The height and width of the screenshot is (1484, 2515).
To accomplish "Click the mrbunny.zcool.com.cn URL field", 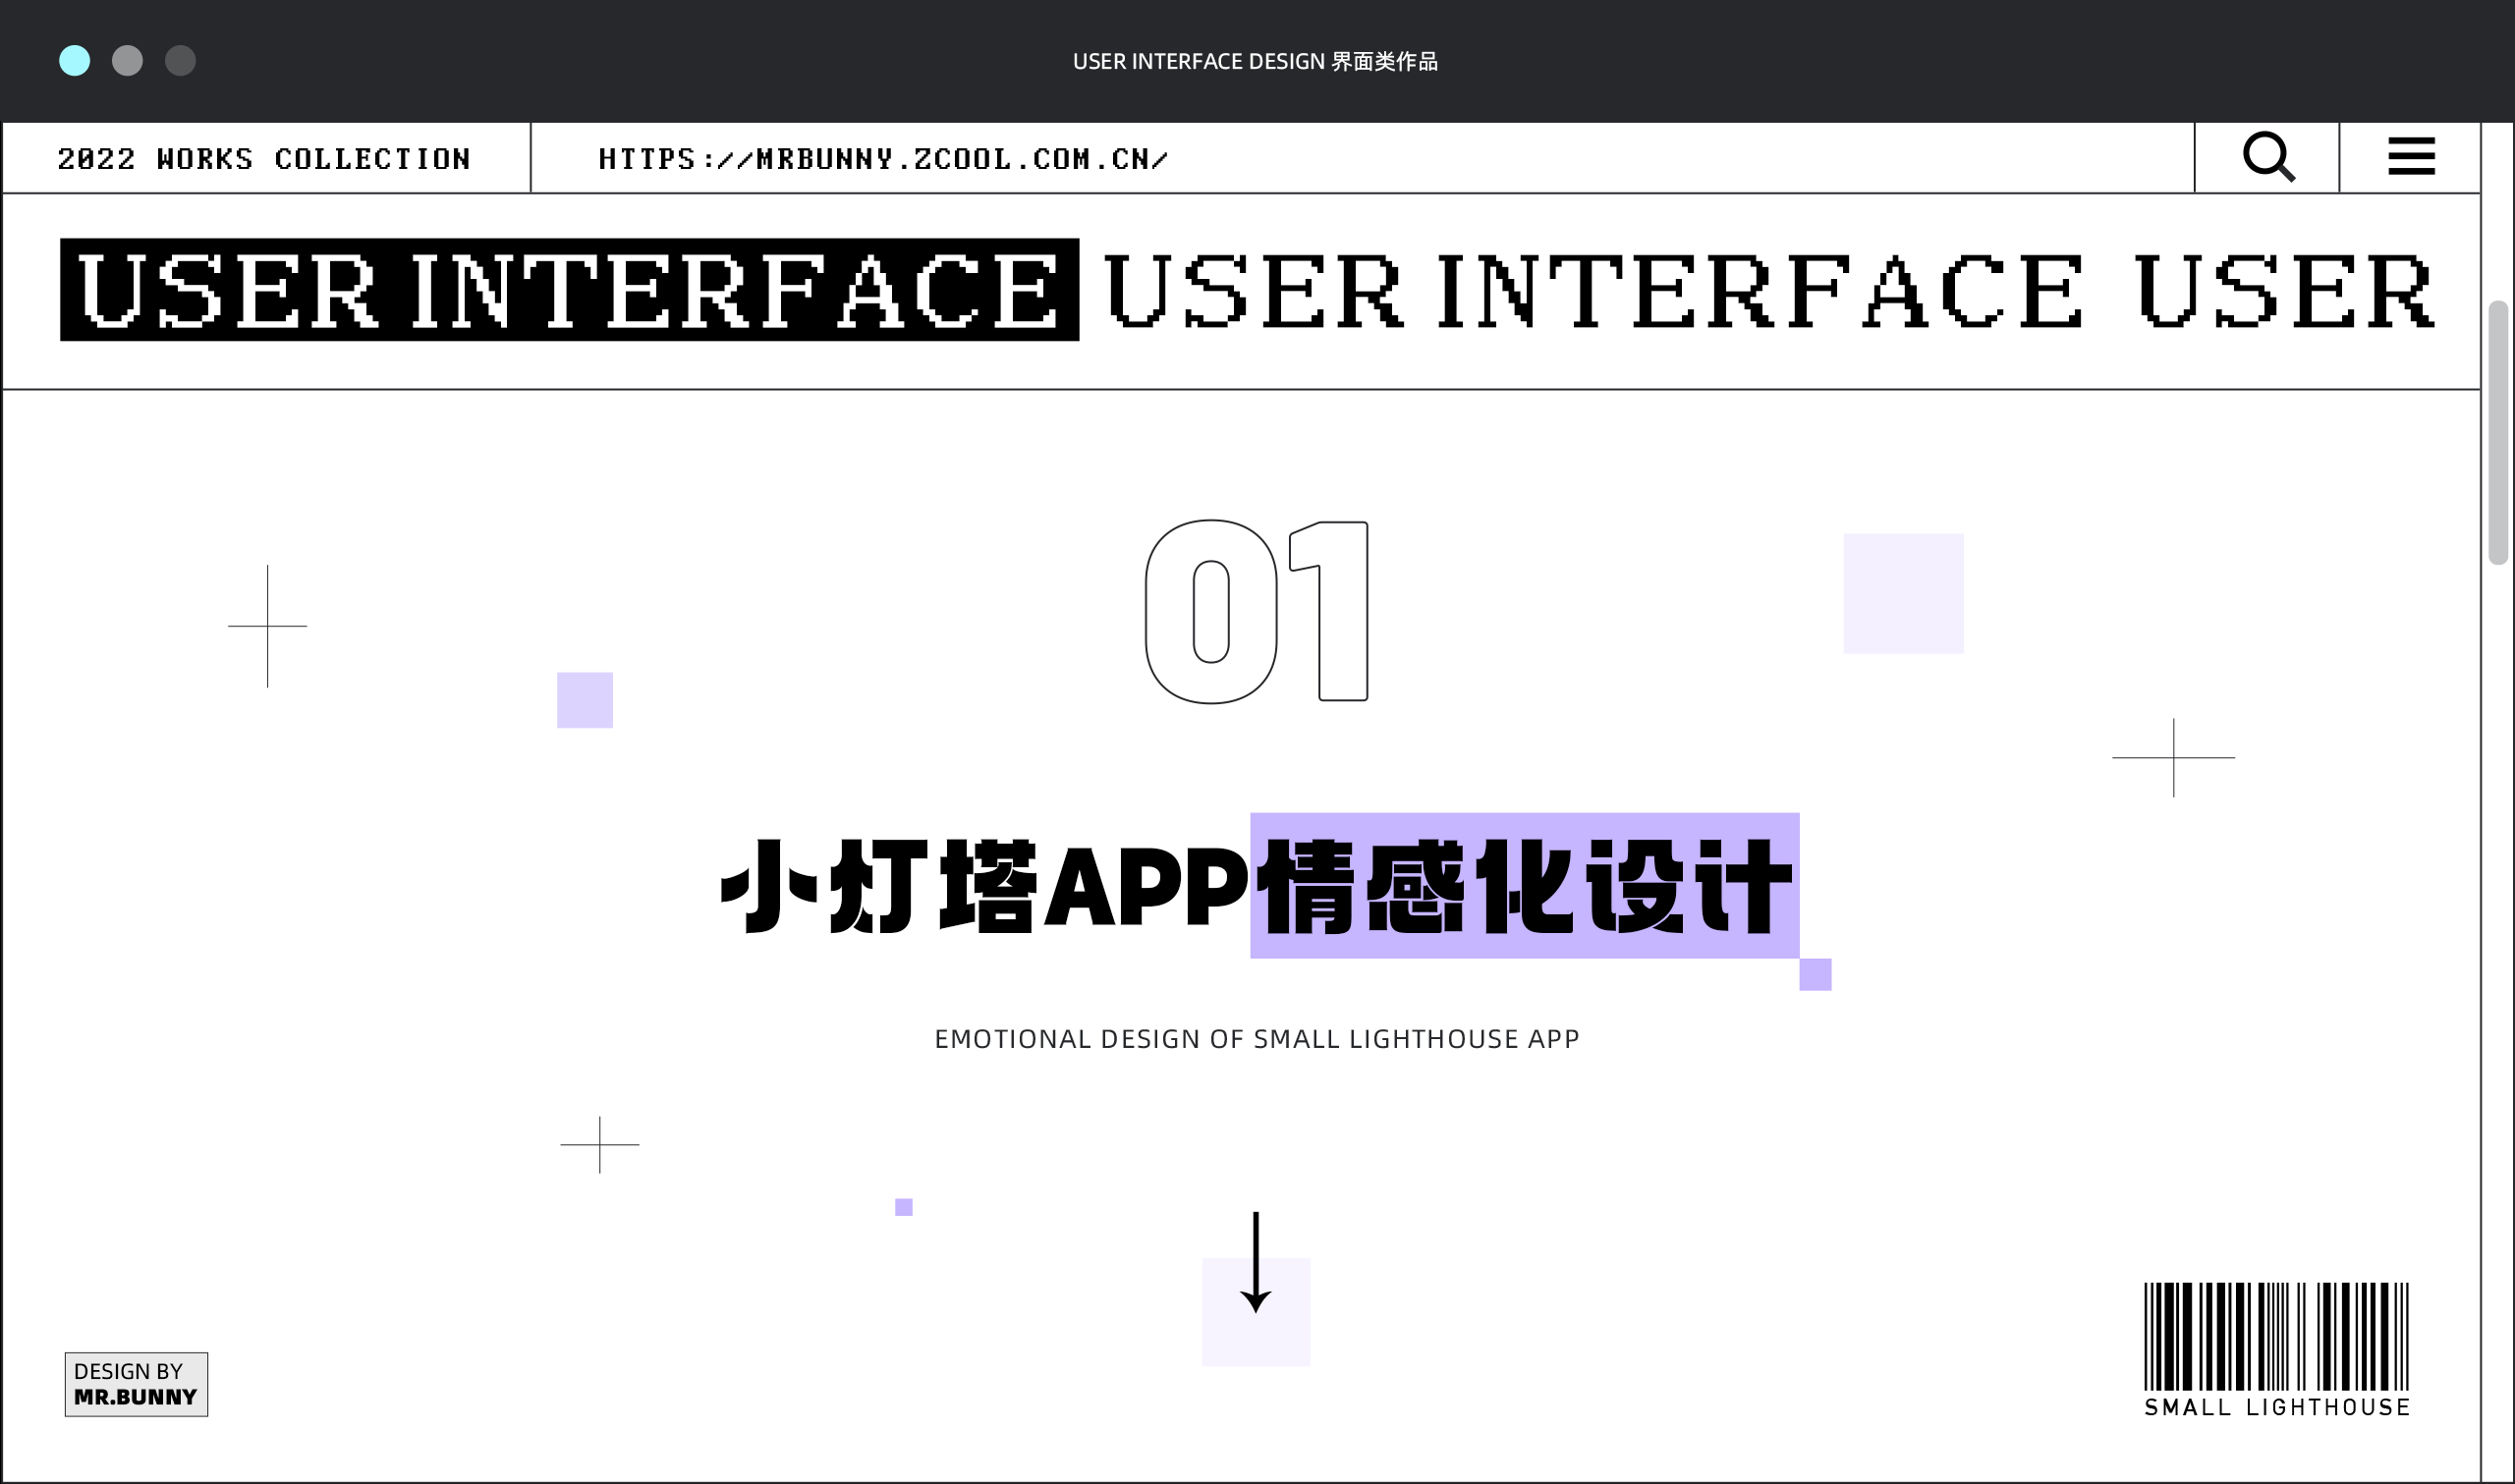I will [x=883, y=159].
